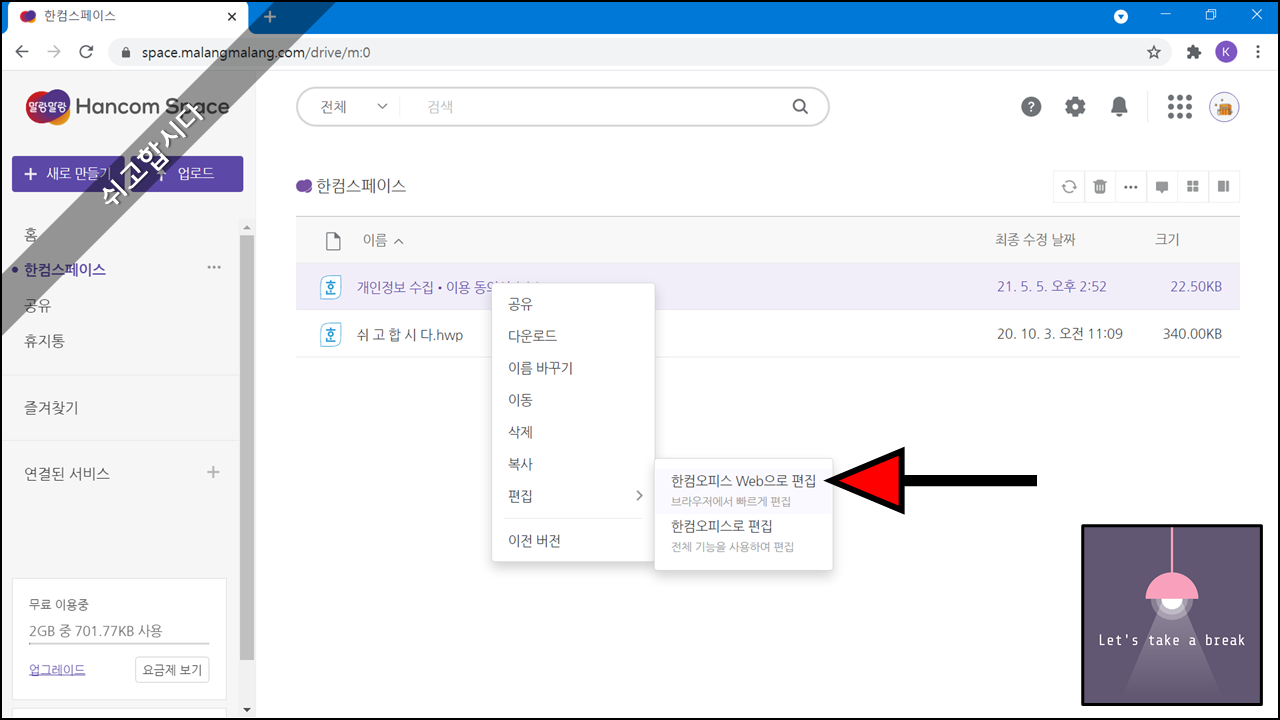The image size is (1280, 720).
Task: Refresh the file list
Action: tap(1069, 186)
